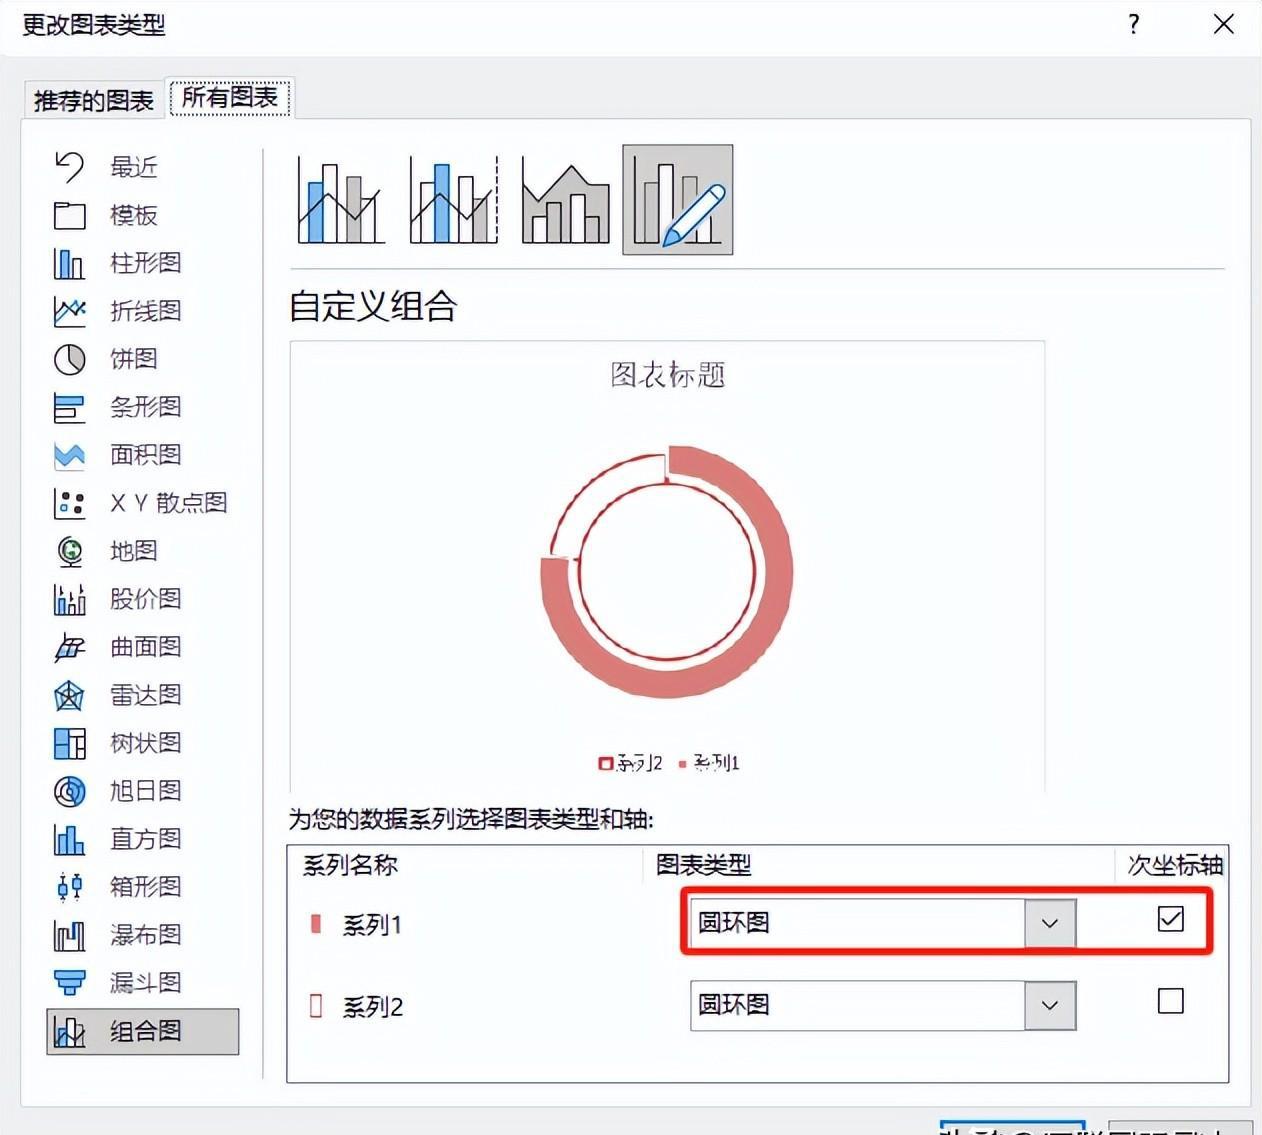Screen dimensions: 1262x1135
Task: Choose the Map chart (地图) icon
Action: (69, 551)
